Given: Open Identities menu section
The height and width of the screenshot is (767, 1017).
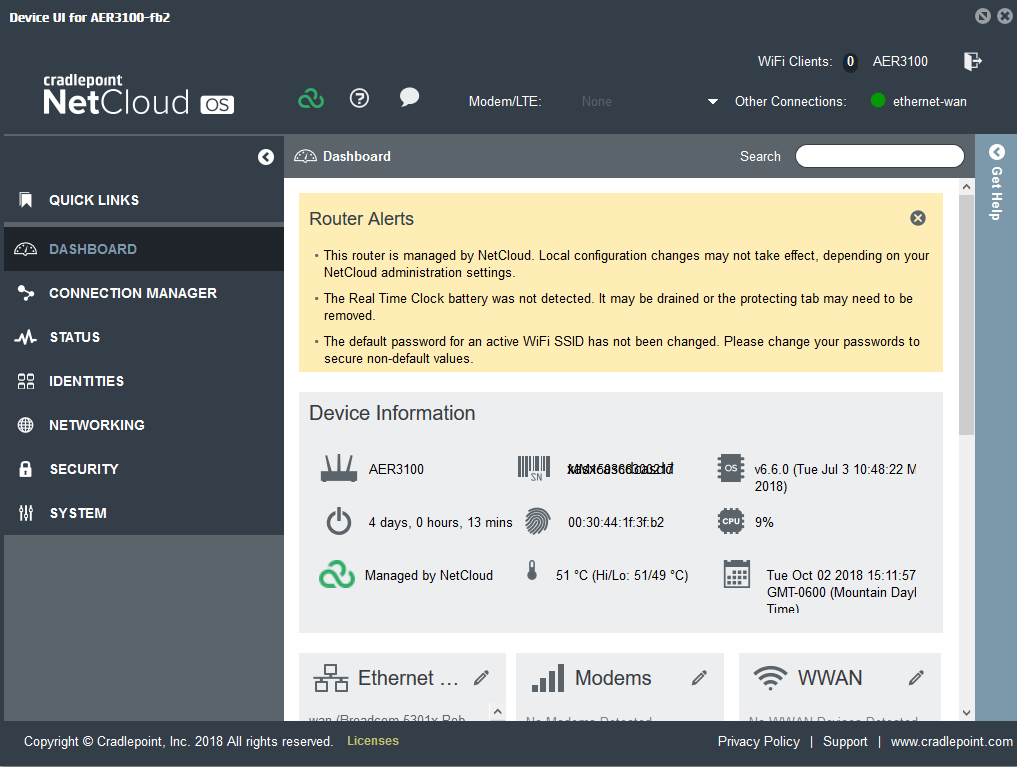Looking at the screenshot, I should pos(144,381).
